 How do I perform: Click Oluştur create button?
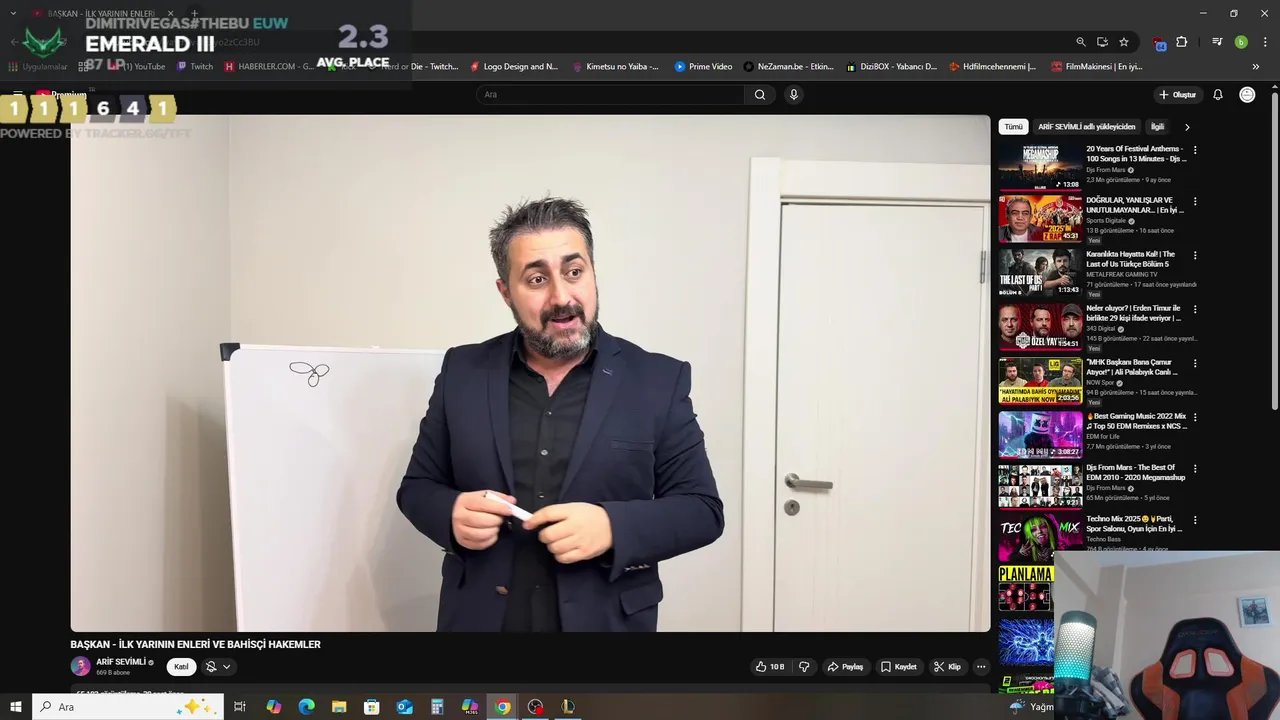(1178, 95)
